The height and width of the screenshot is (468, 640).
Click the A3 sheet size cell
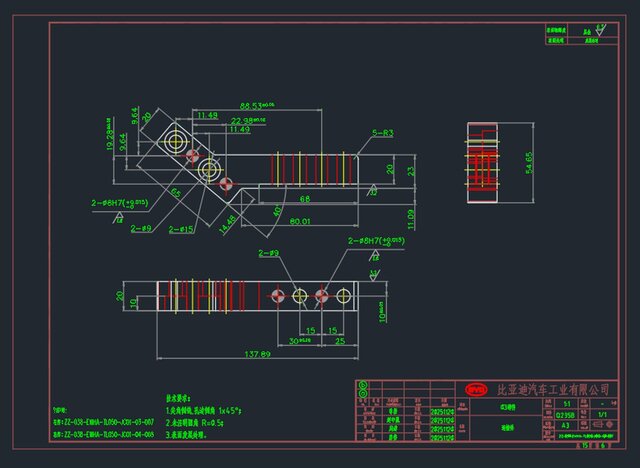[565, 425]
